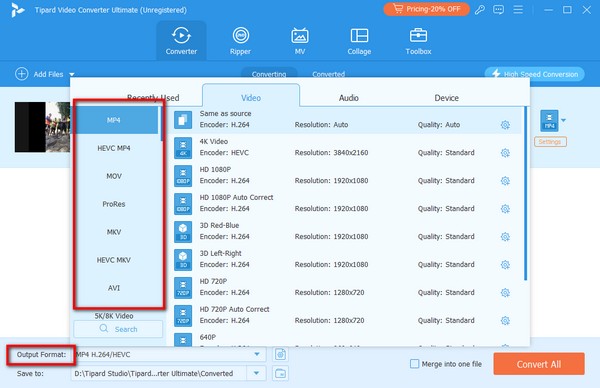600x388 pixels.
Task: Click the snapshot folder icon beside Output Format
Action: [x=280, y=354]
